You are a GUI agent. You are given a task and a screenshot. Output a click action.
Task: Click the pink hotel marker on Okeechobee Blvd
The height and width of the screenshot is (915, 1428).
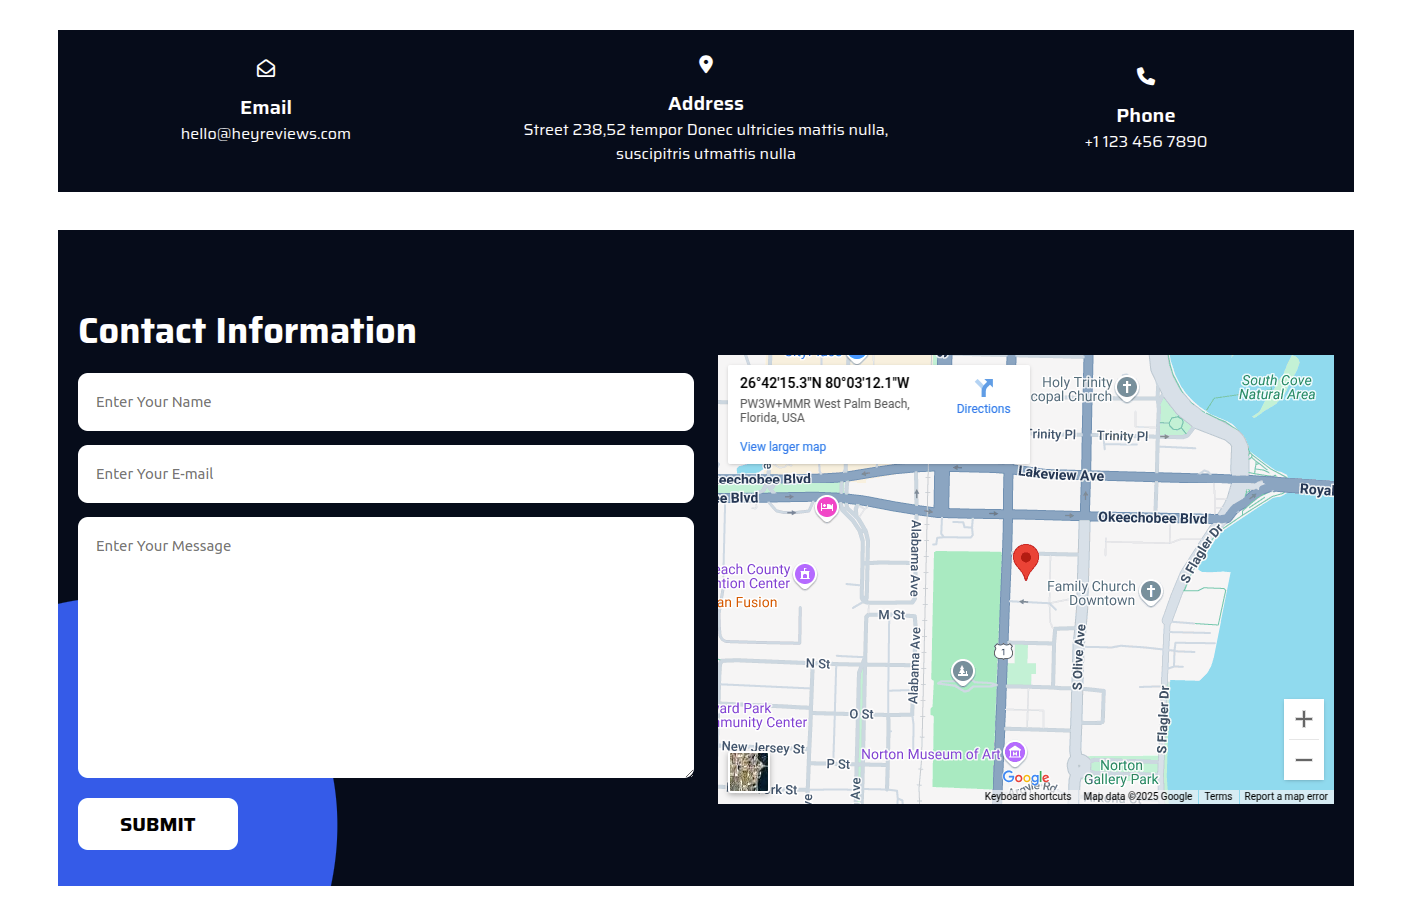(827, 507)
